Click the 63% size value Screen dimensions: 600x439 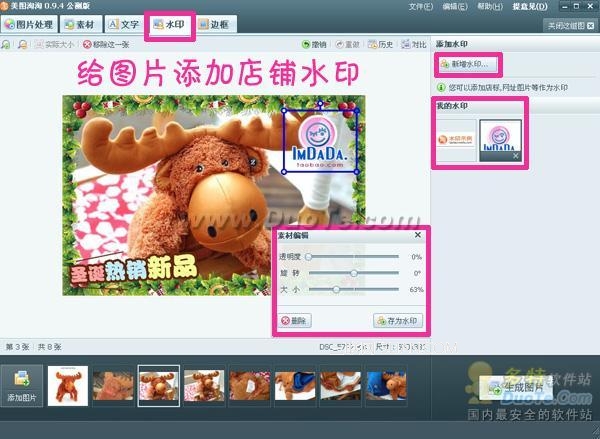click(416, 290)
